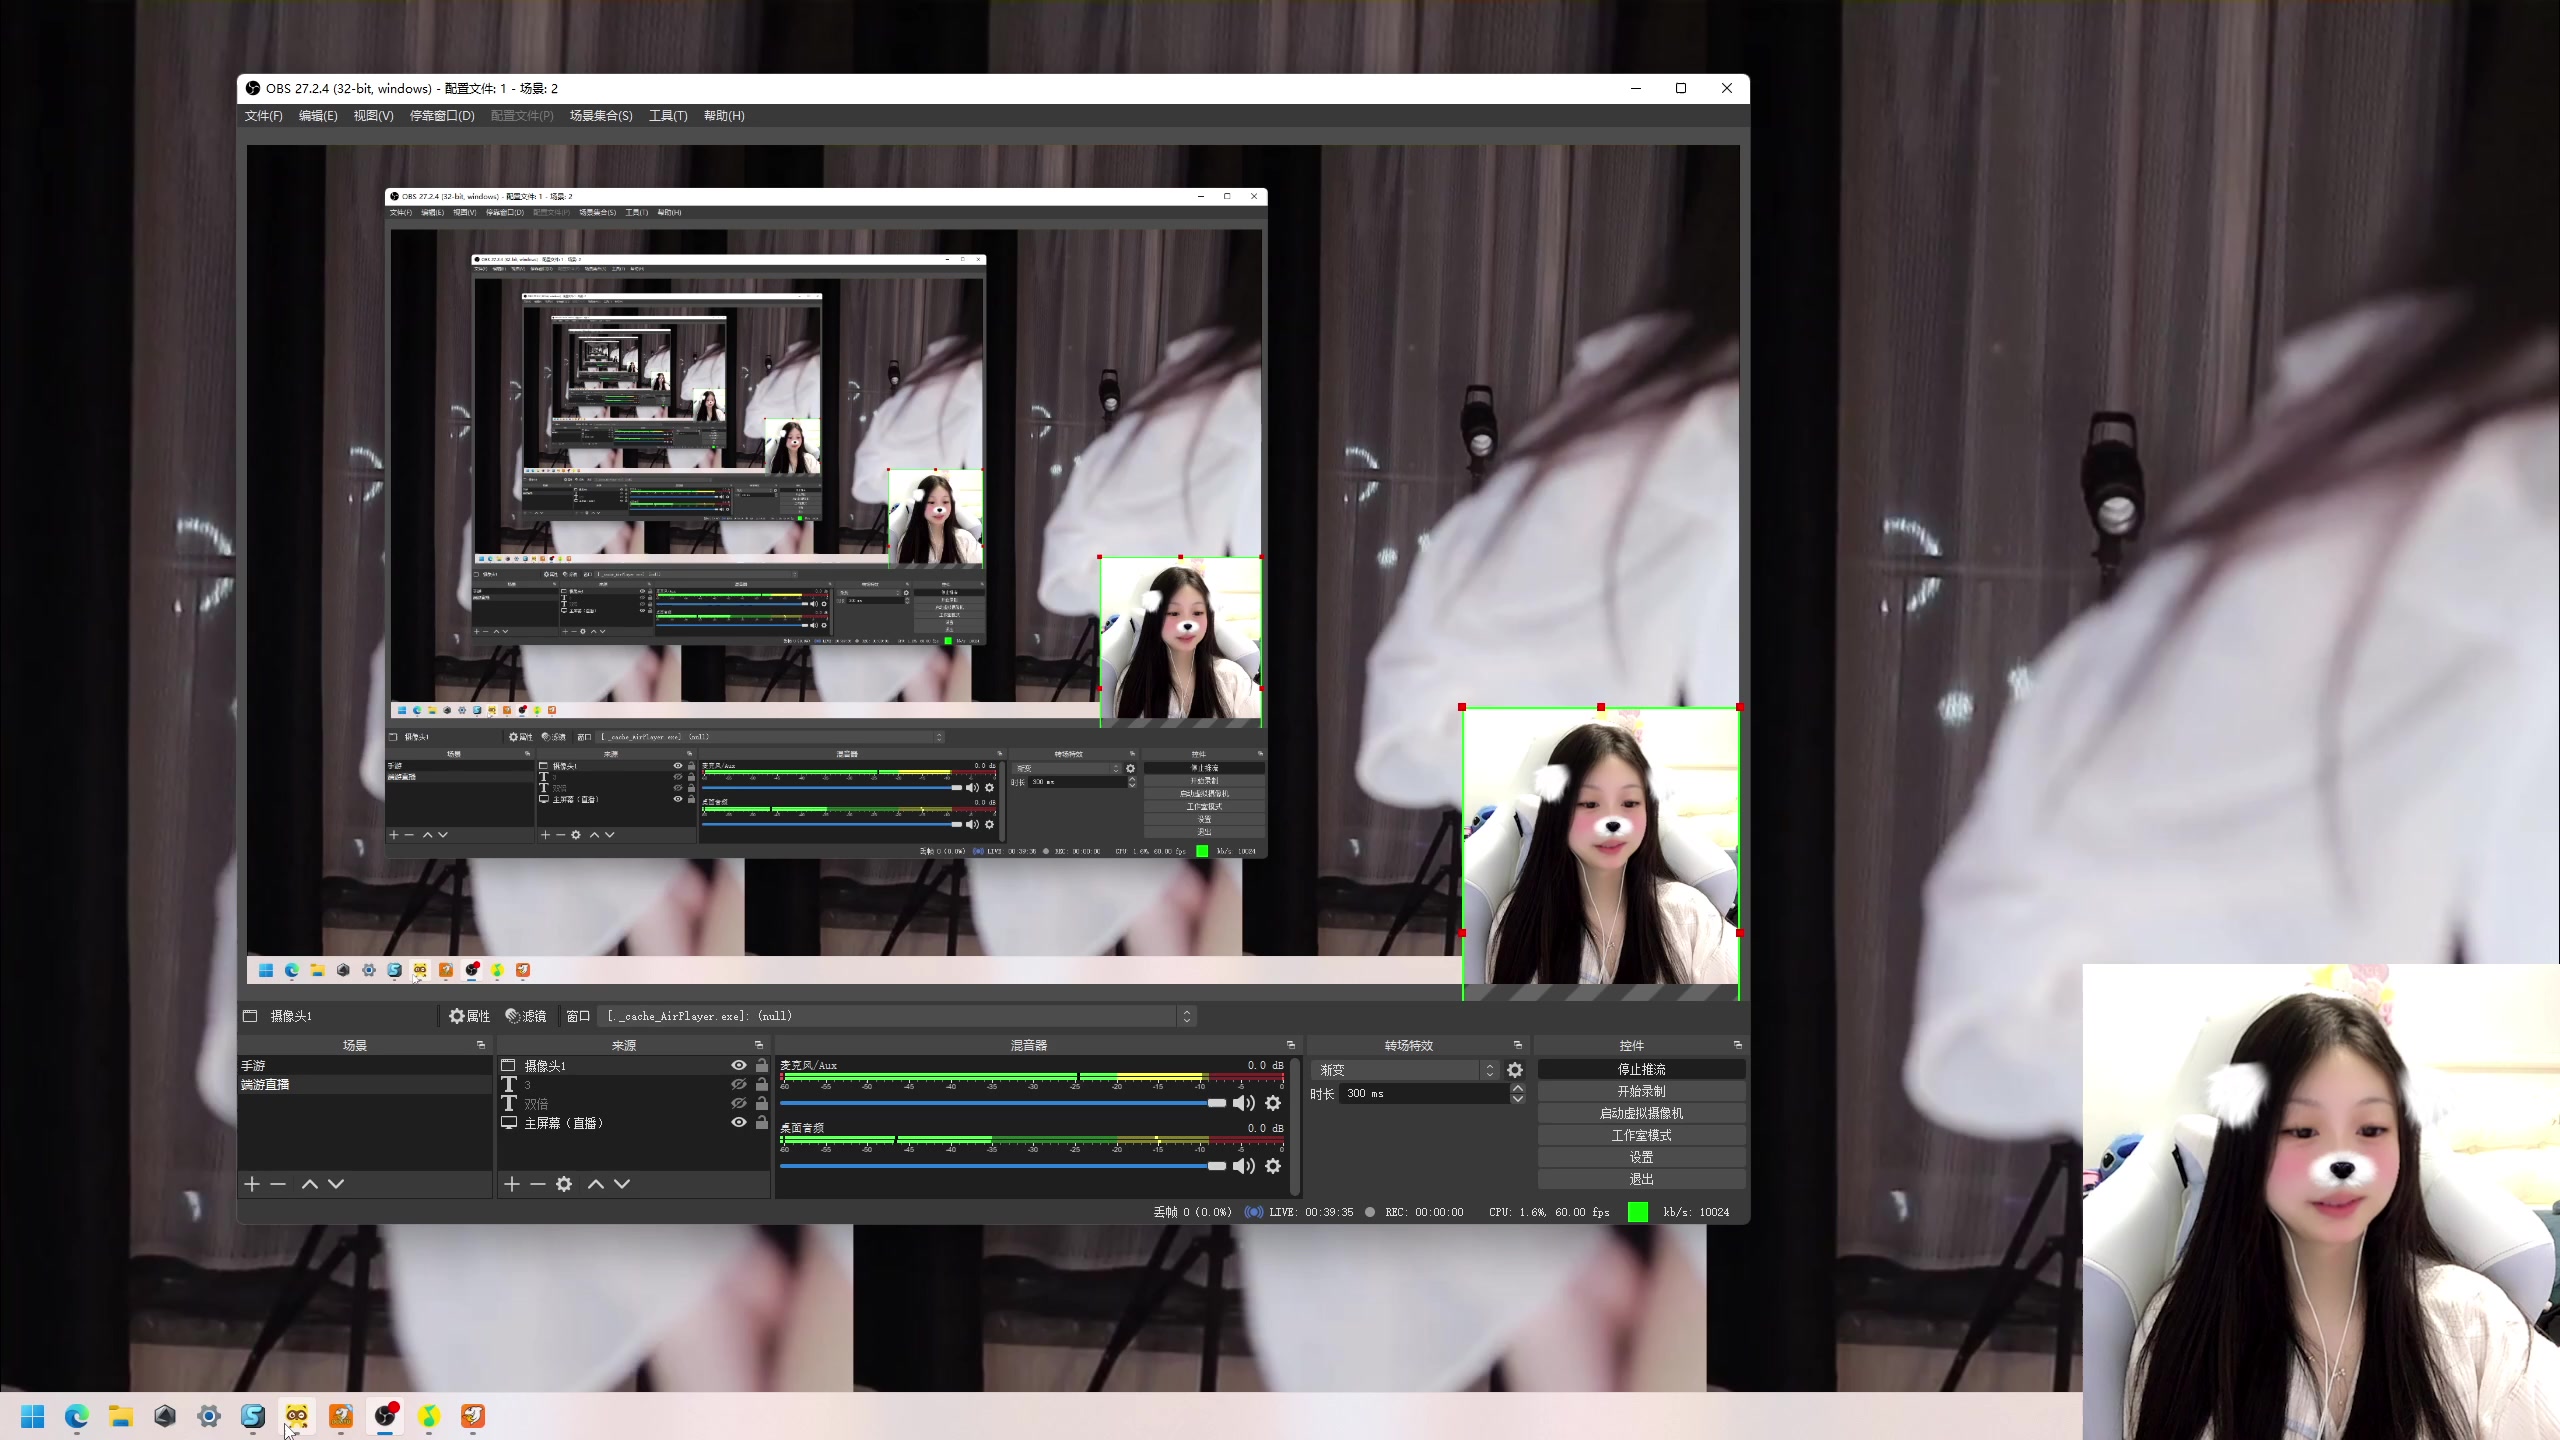Screen dimensions: 2560x1440
Task: Undock the 转场特效 panel
Action: coord(1518,1045)
